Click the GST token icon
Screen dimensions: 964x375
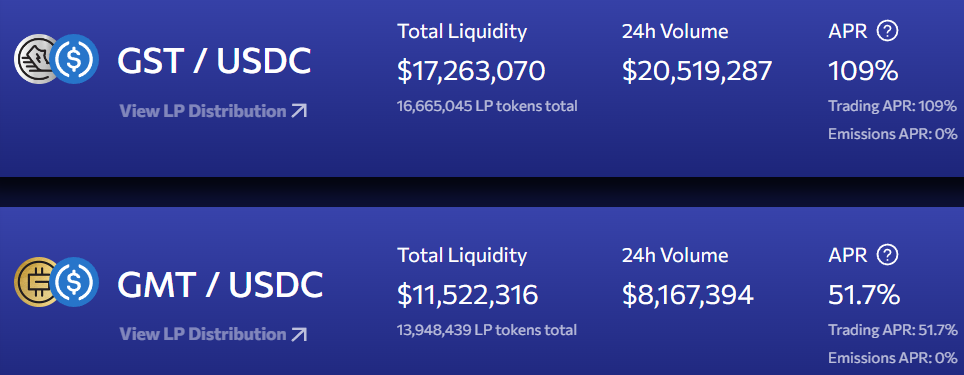point(34,59)
